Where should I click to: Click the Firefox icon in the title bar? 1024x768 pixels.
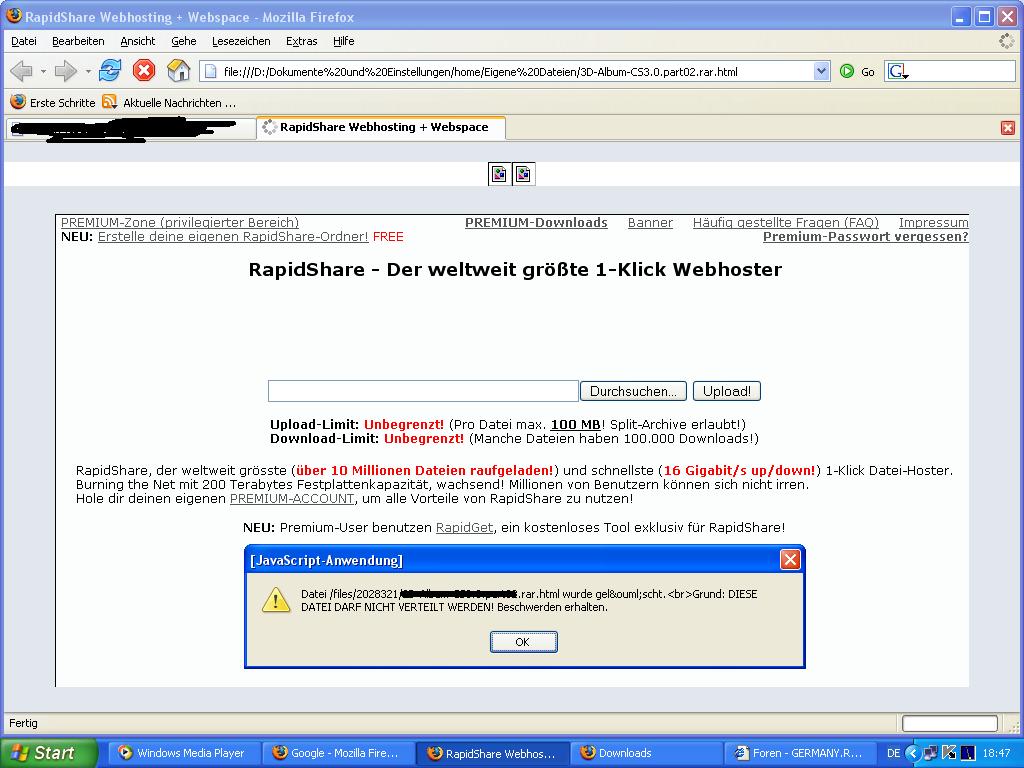click(x=13, y=16)
